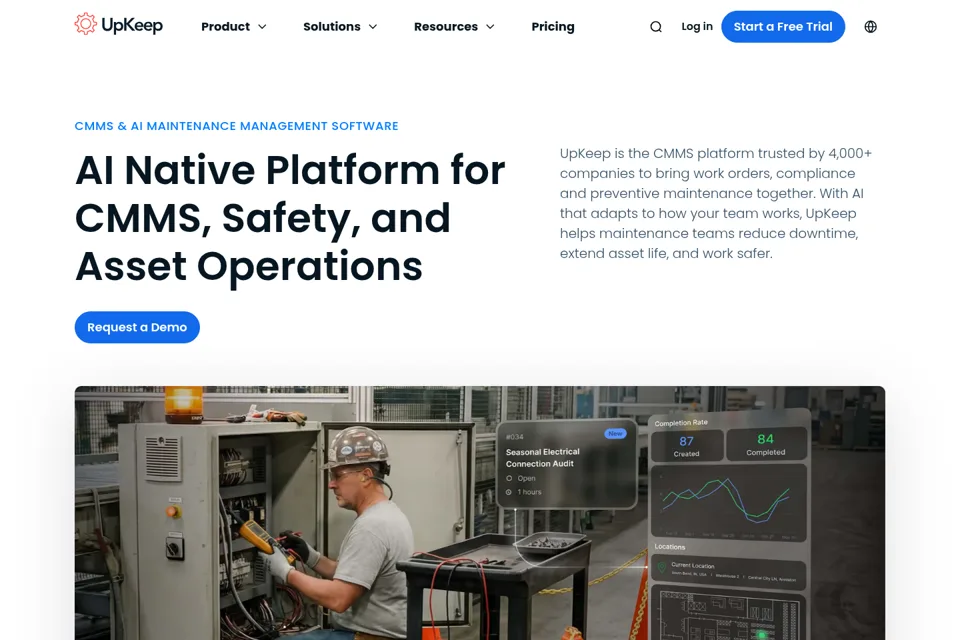
Task: Click the completion rate line chart
Action: pos(728,502)
